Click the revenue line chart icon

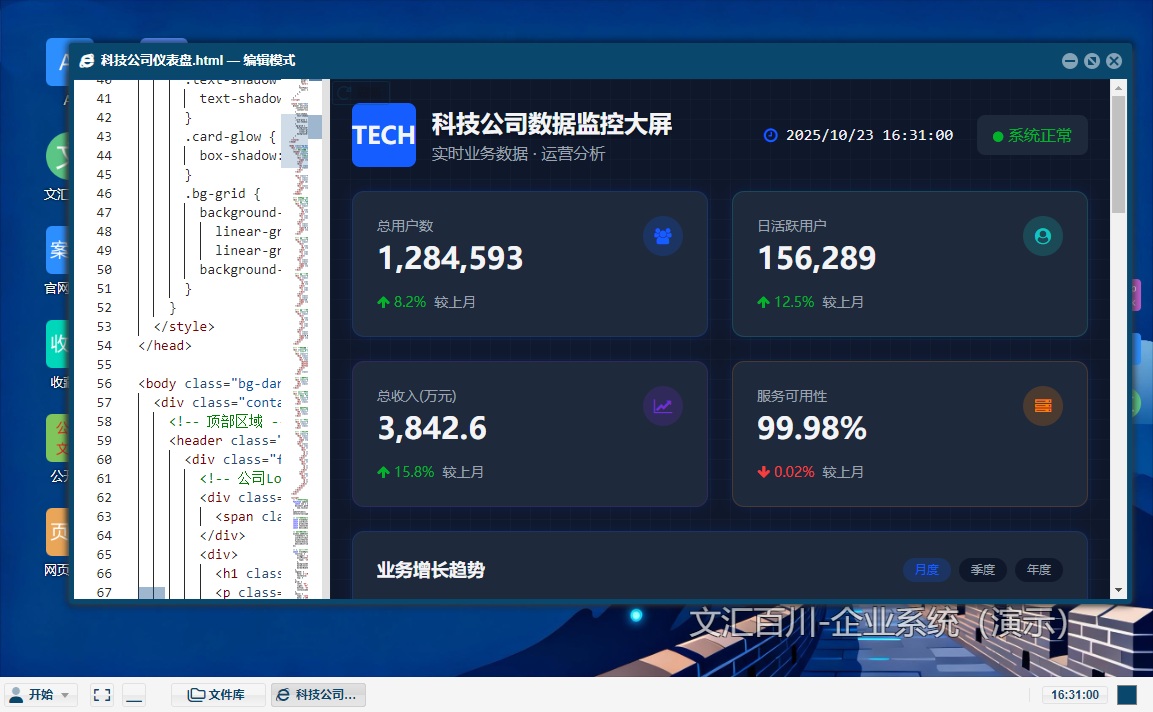coord(662,406)
